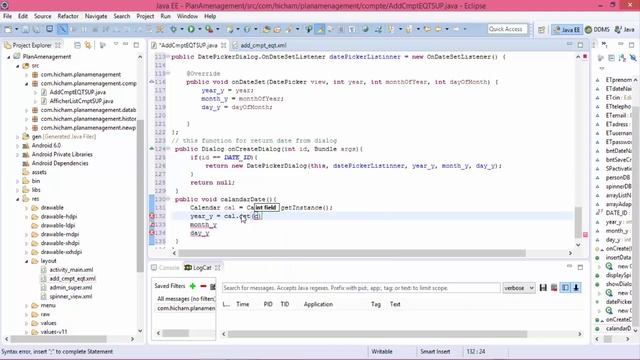The image size is (640, 360).
Task: Open the Run button dropdown arrow
Action: click(200, 29)
